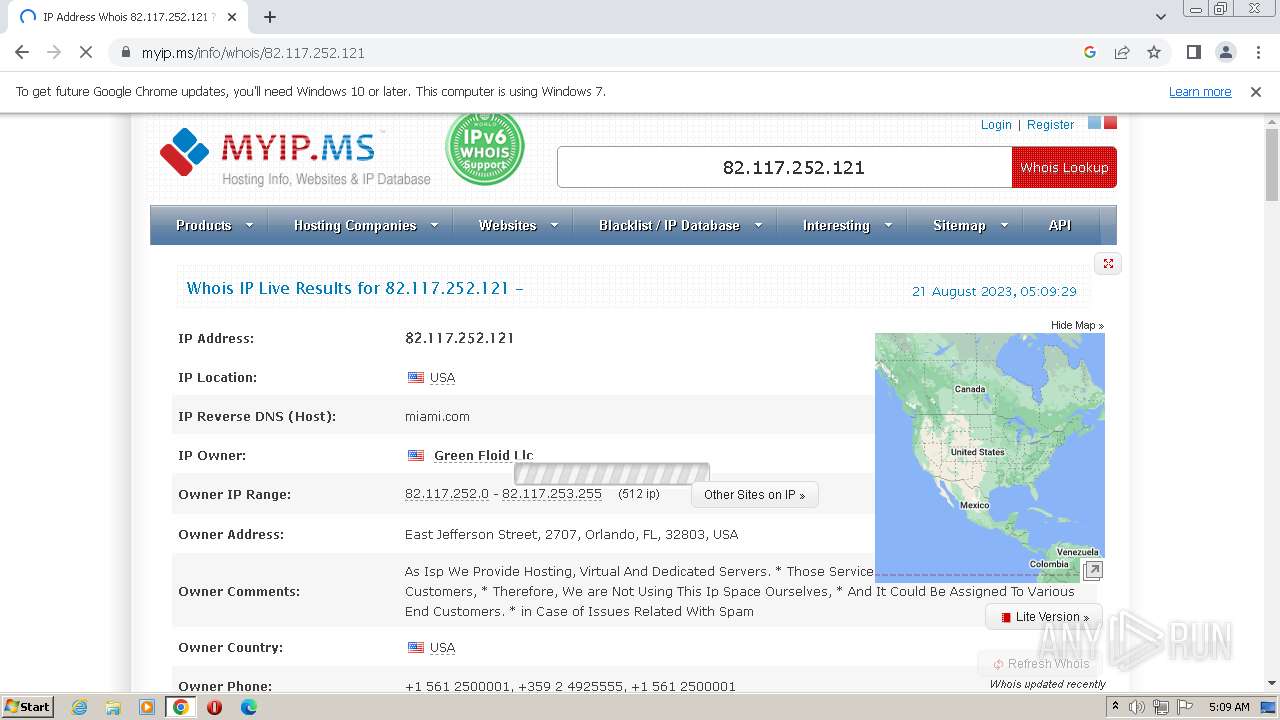This screenshot has height=720, width=1280.
Task: Open Internet Explorer from the taskbar
Action: pyautogui.click(x=80, y=707)
